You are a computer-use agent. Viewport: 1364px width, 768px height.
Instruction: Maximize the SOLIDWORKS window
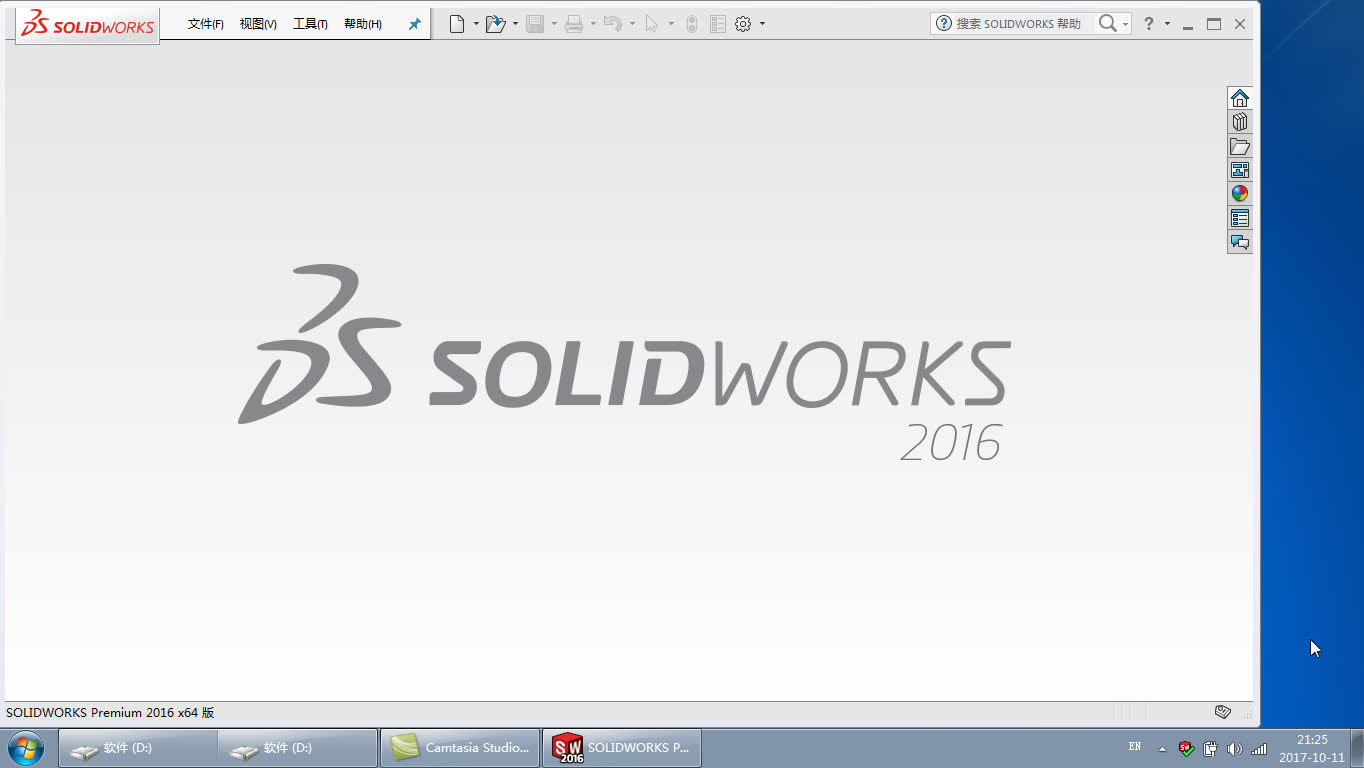point(1214,24)
